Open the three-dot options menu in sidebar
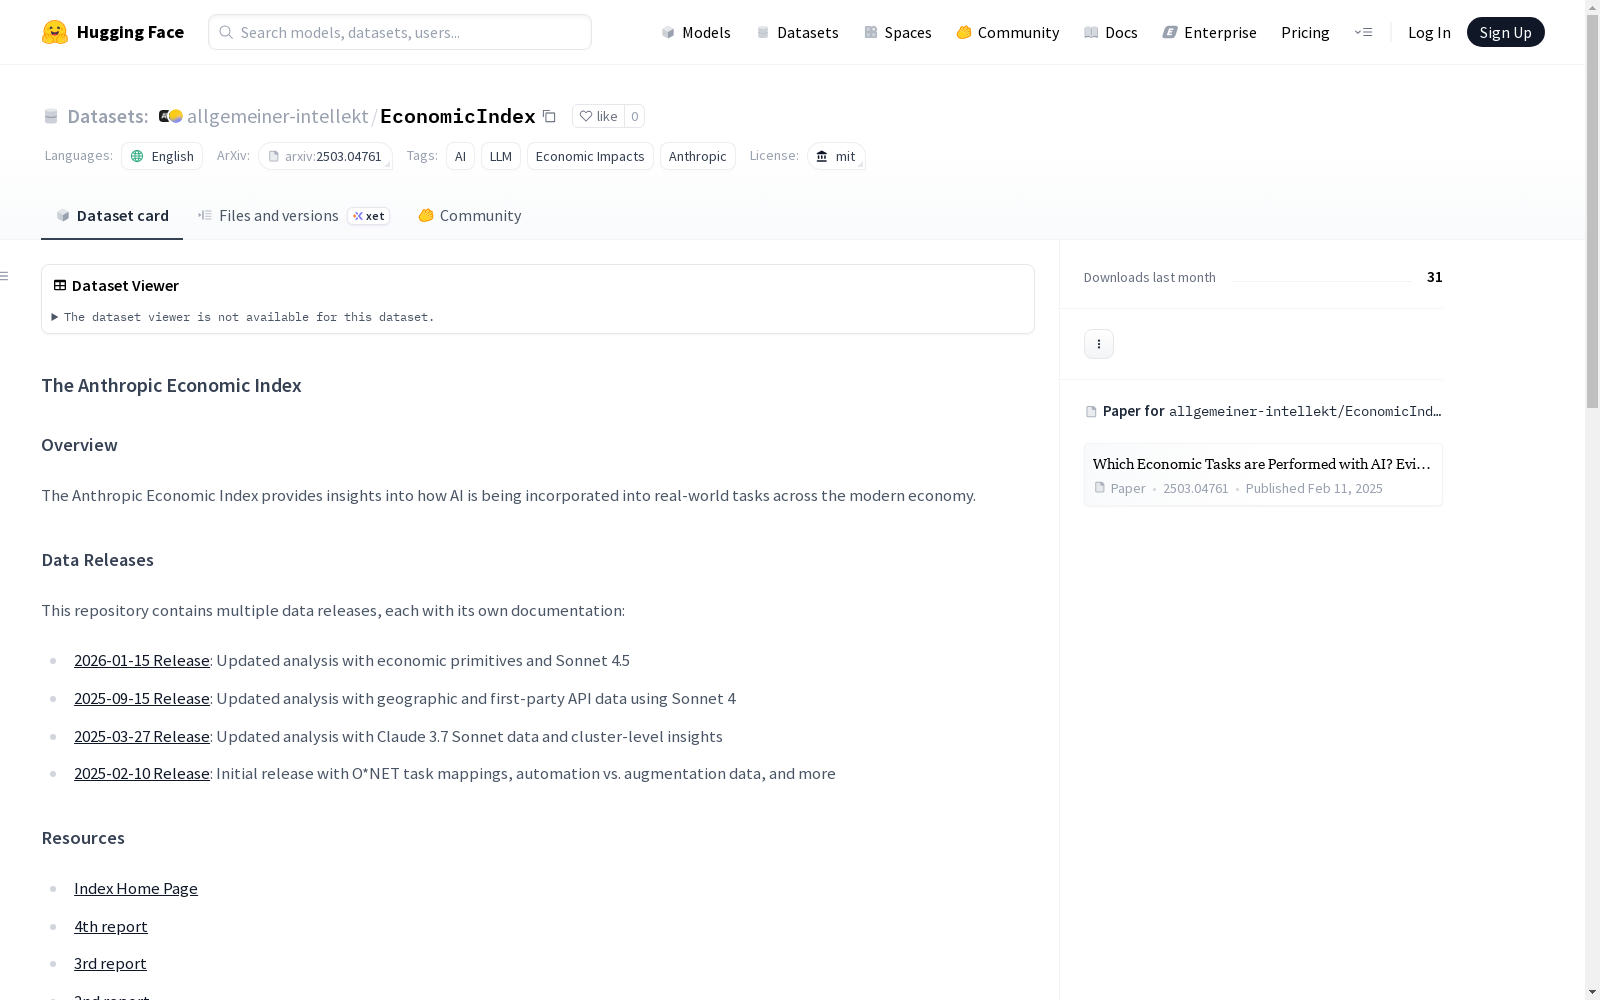 pos(1099,344)
